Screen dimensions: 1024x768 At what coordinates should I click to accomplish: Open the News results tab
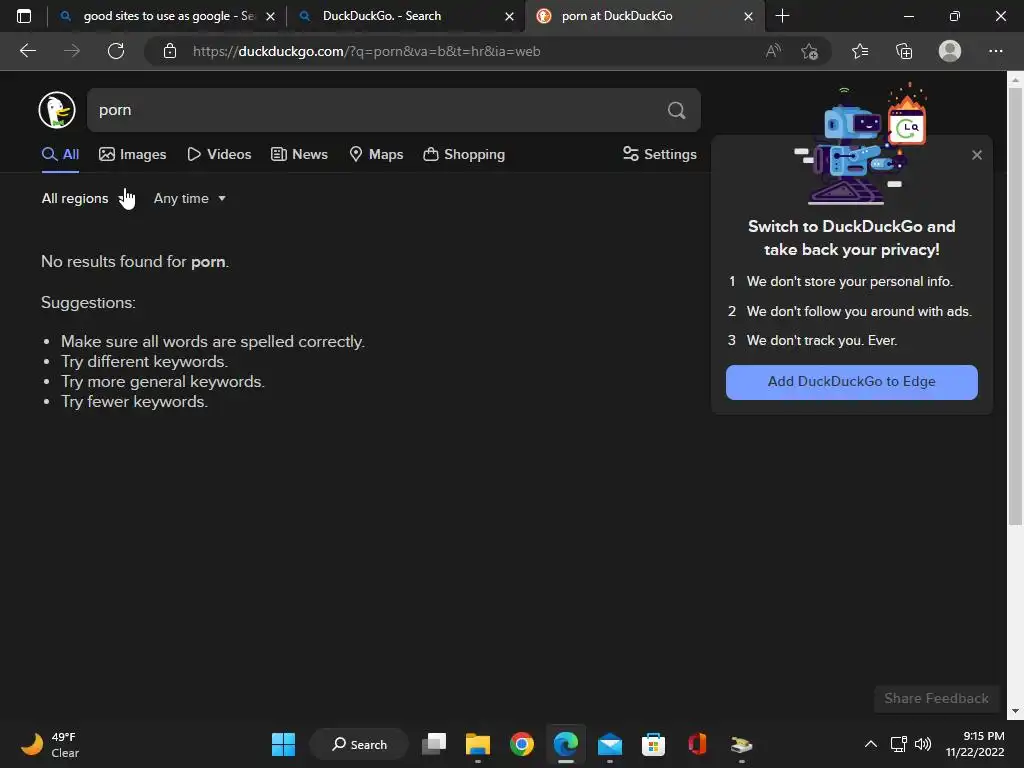click(x=300, y=155)
